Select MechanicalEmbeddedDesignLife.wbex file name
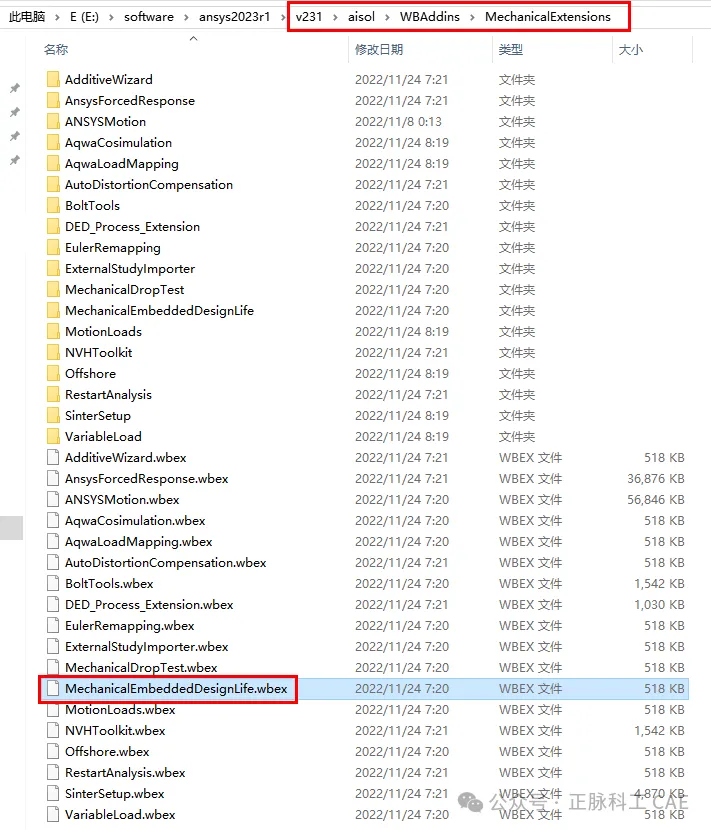Viewport: 711px width, 830px height. (176, 689)
